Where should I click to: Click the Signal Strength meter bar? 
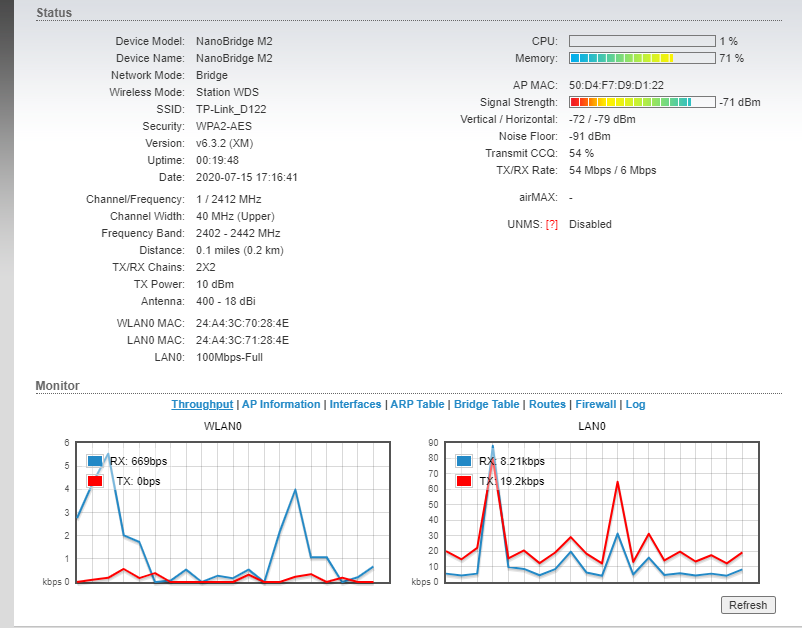coord(642,102)
